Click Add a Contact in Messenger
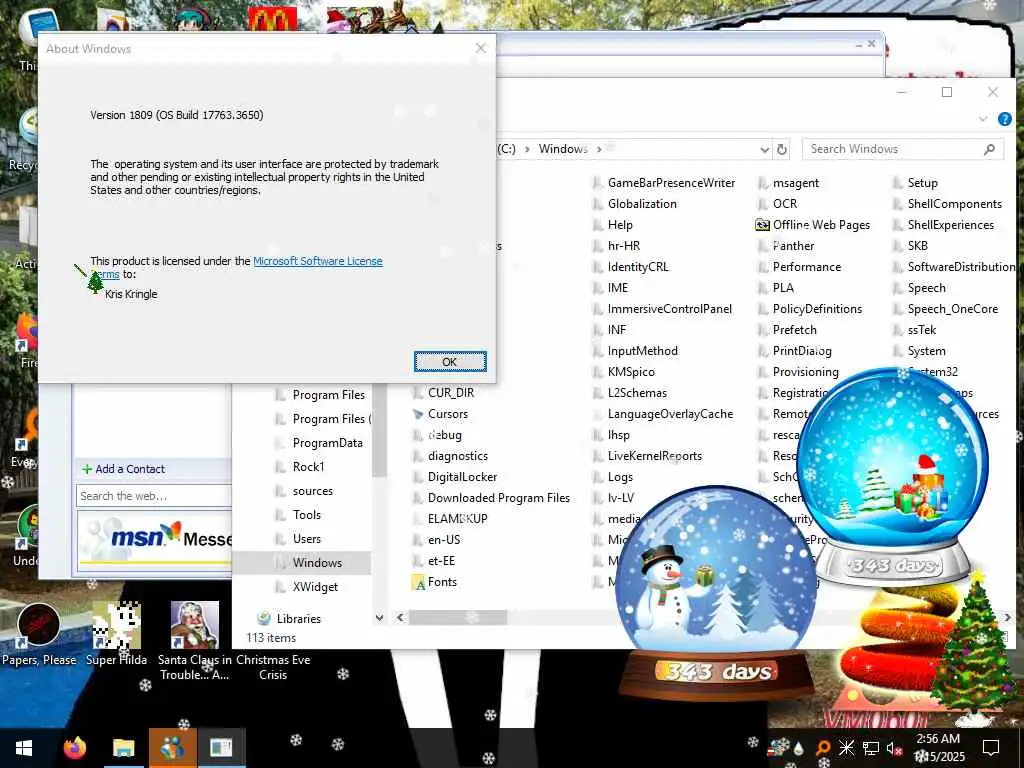 [x=123, y=469]
